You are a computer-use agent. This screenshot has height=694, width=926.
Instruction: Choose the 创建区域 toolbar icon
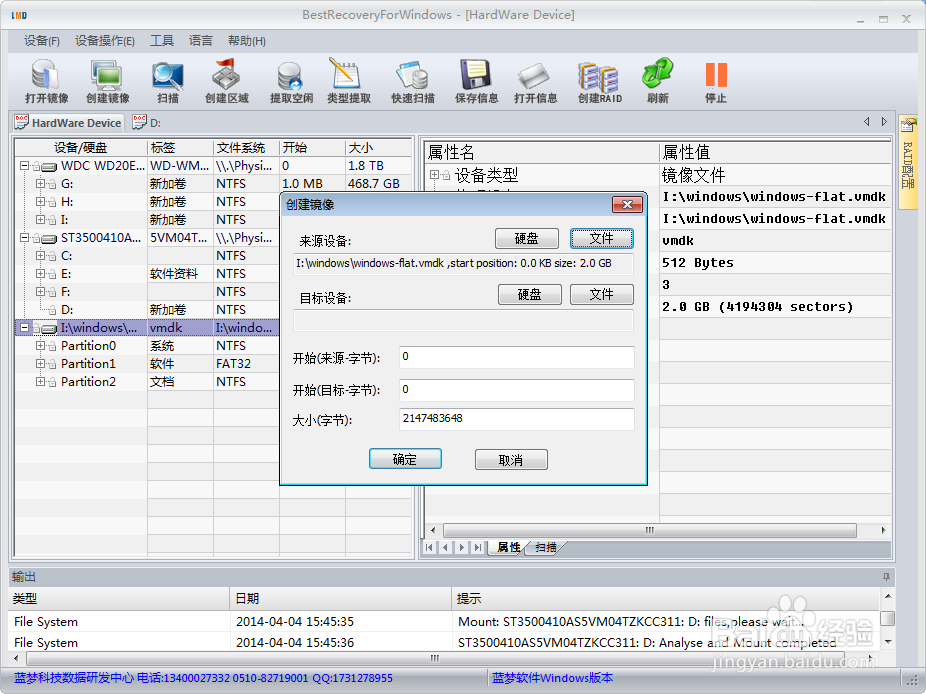[227, 82]
